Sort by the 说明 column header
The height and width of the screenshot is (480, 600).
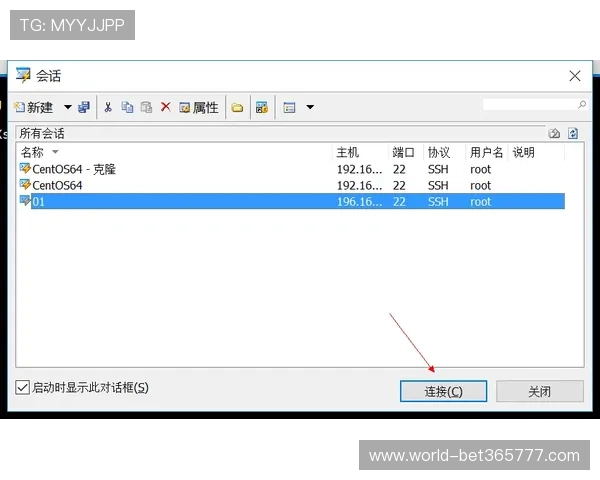[x=523, y=152]
